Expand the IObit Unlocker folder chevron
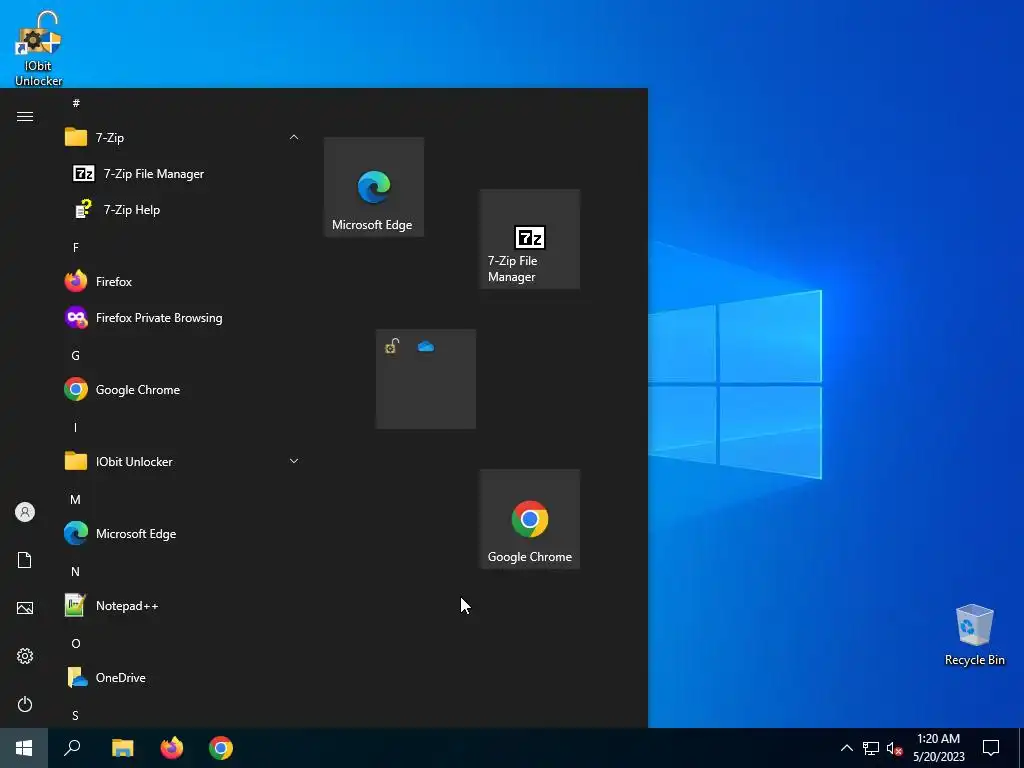1024x768 pixels. [294, 461]
